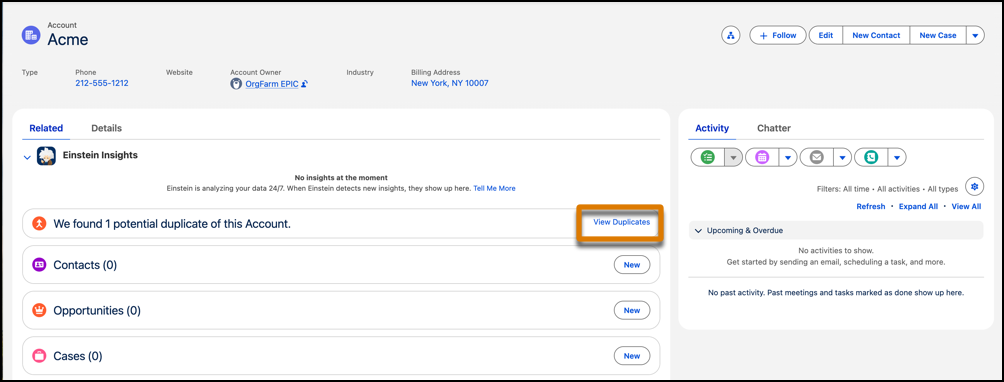Click the gray Email envelope icon
Image resolution: width=1004 pixels, height=382 pixels.
pos(816,157)
